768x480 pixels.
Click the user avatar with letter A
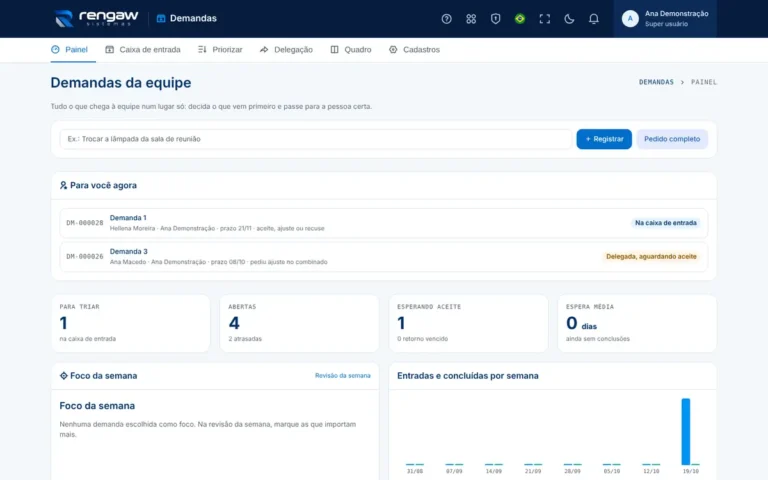[630, 19]
